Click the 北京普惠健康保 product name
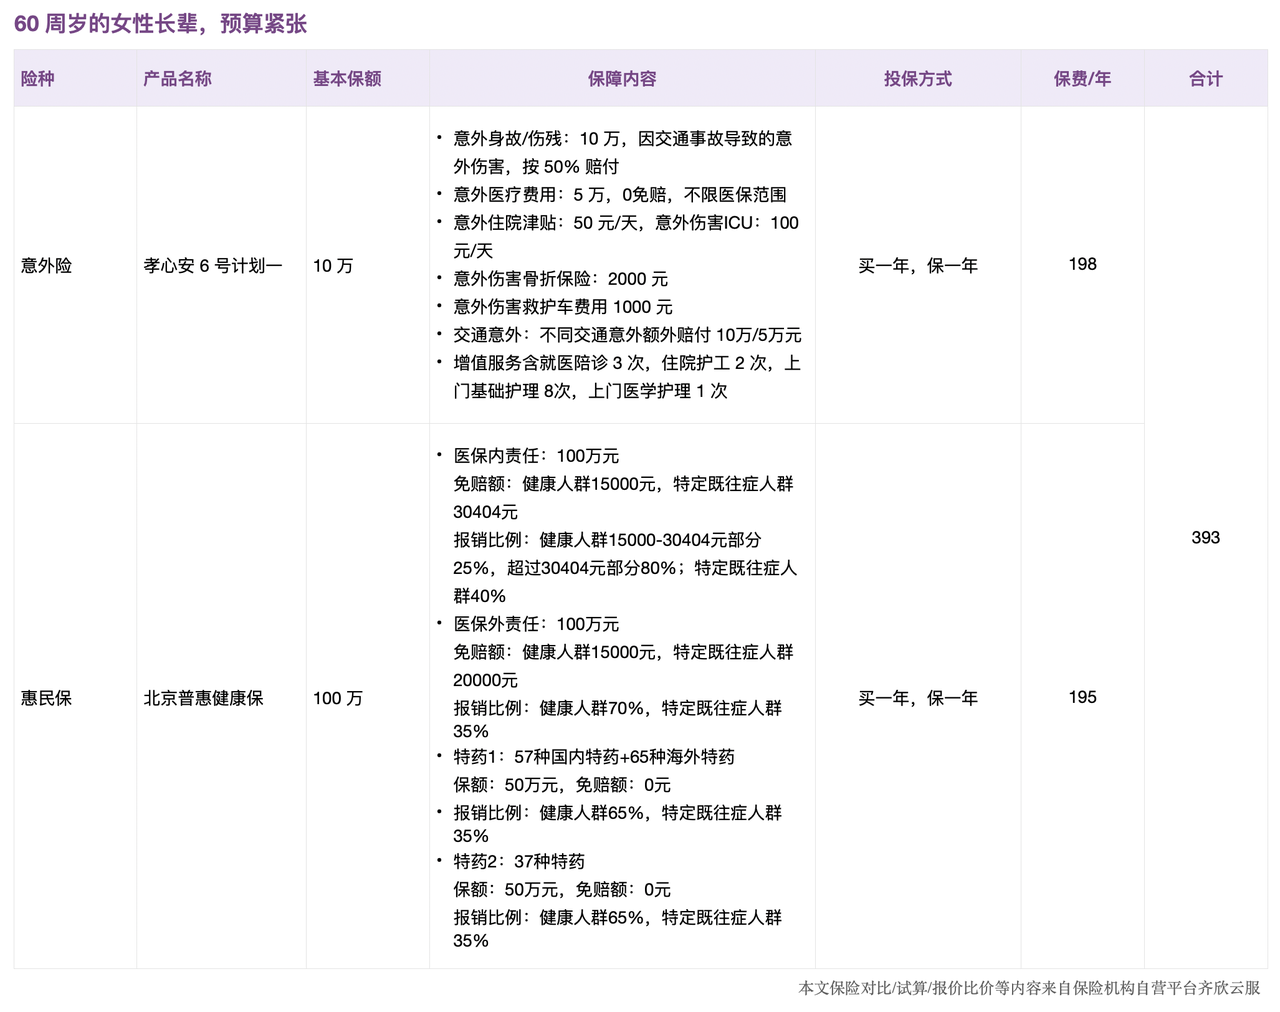Image resolution: width=1280 pixels, height=1012 pixels. pos(204,698)
